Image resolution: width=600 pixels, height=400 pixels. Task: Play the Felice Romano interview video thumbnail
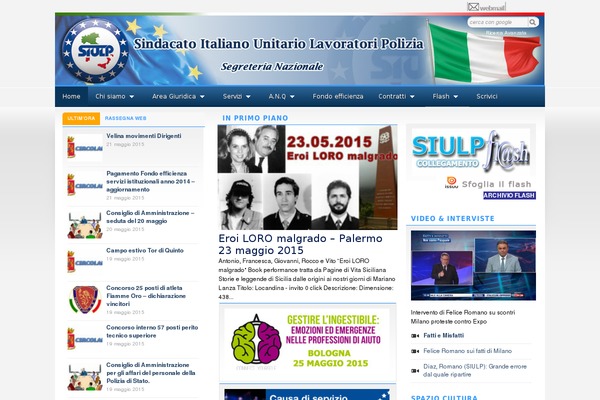click(473, 265)
